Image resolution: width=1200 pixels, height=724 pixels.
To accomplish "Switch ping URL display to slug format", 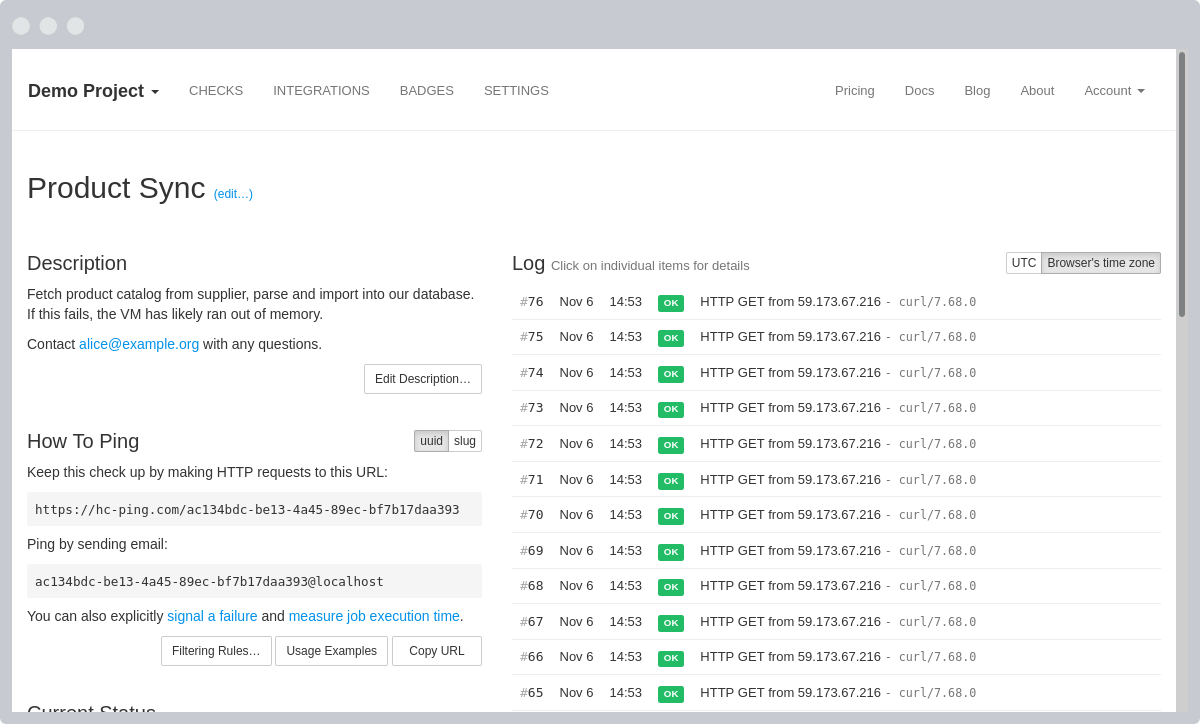I will (x=464, y=440).
